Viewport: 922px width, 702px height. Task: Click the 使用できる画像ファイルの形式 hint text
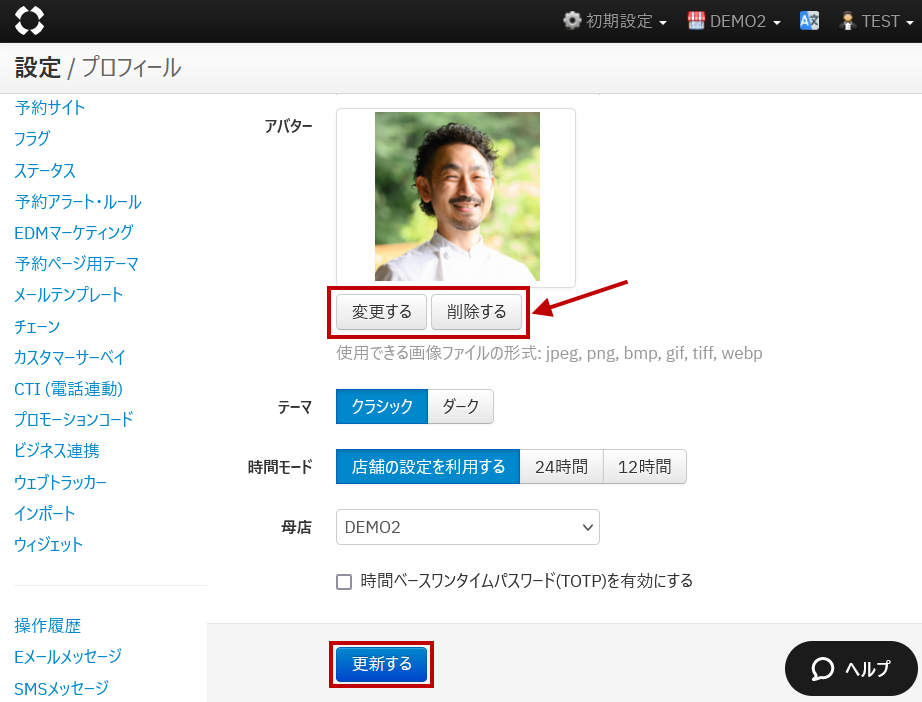click(549, 353)
